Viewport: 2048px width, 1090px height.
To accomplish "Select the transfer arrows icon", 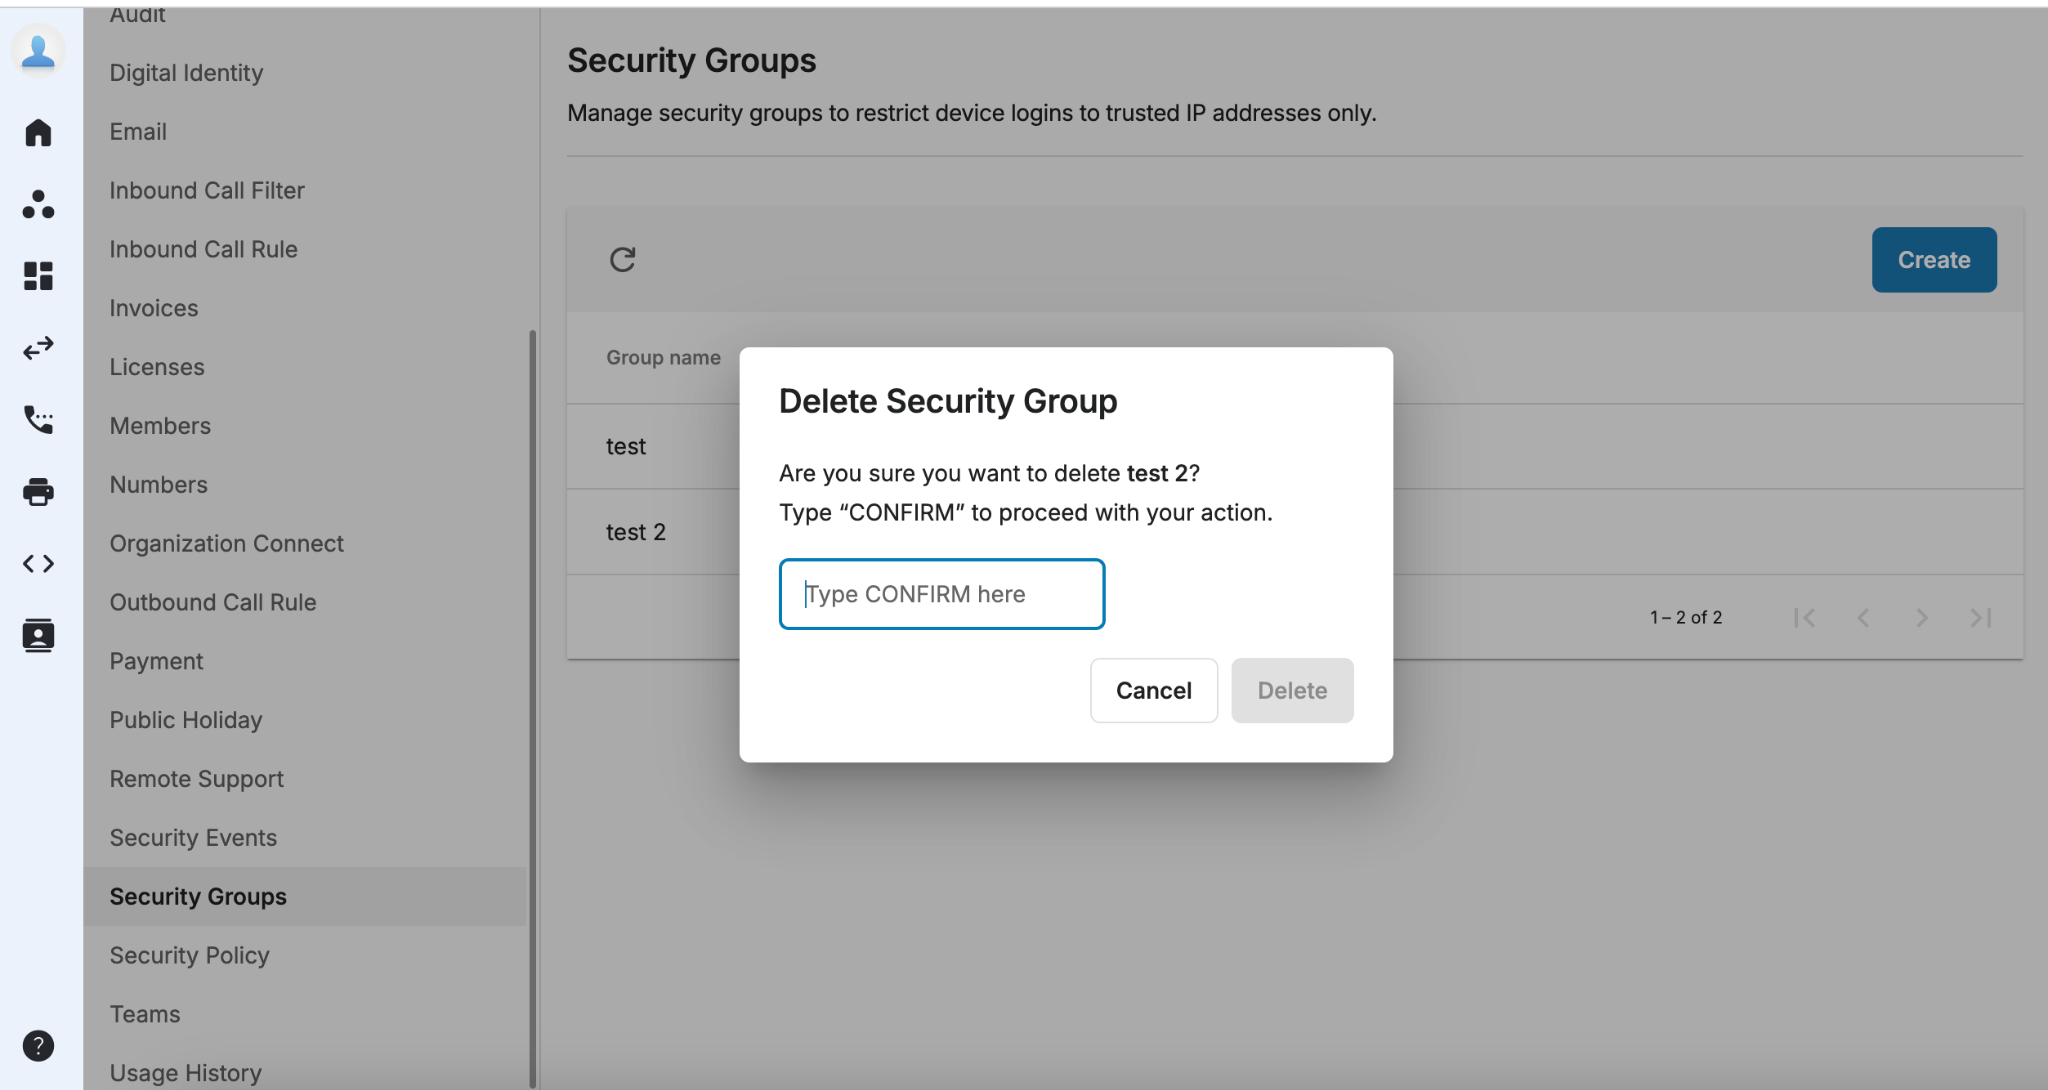I will [38, 348].
